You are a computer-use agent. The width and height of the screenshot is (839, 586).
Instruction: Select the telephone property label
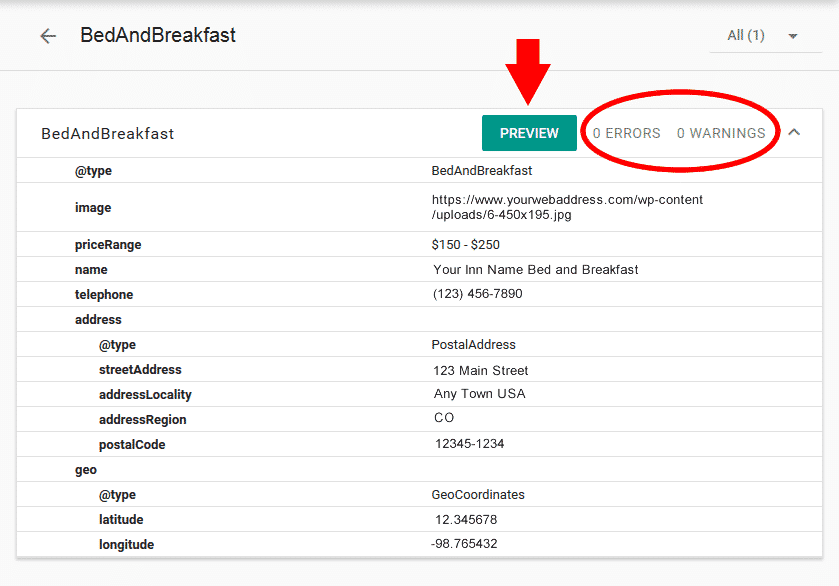point(104,295)
